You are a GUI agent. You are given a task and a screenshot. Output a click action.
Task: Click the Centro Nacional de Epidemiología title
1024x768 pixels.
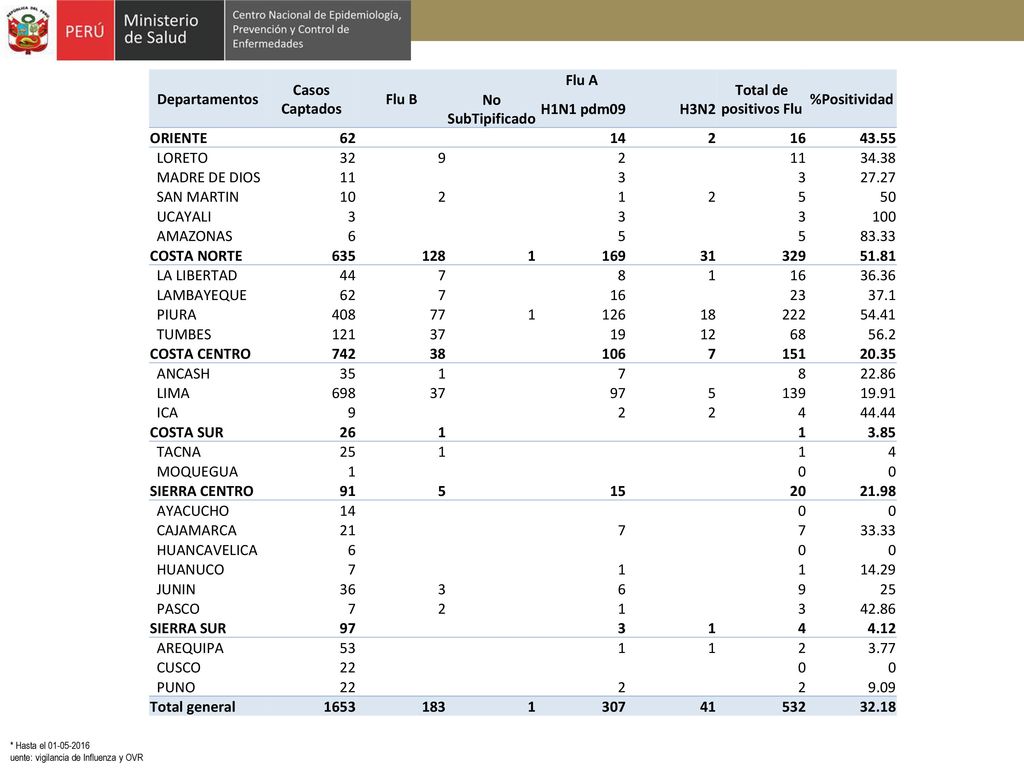[x=317, y=29]
